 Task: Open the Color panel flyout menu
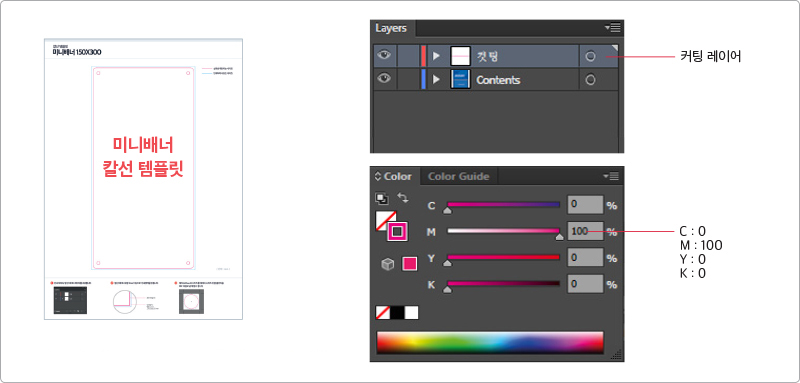coord(611,176)
